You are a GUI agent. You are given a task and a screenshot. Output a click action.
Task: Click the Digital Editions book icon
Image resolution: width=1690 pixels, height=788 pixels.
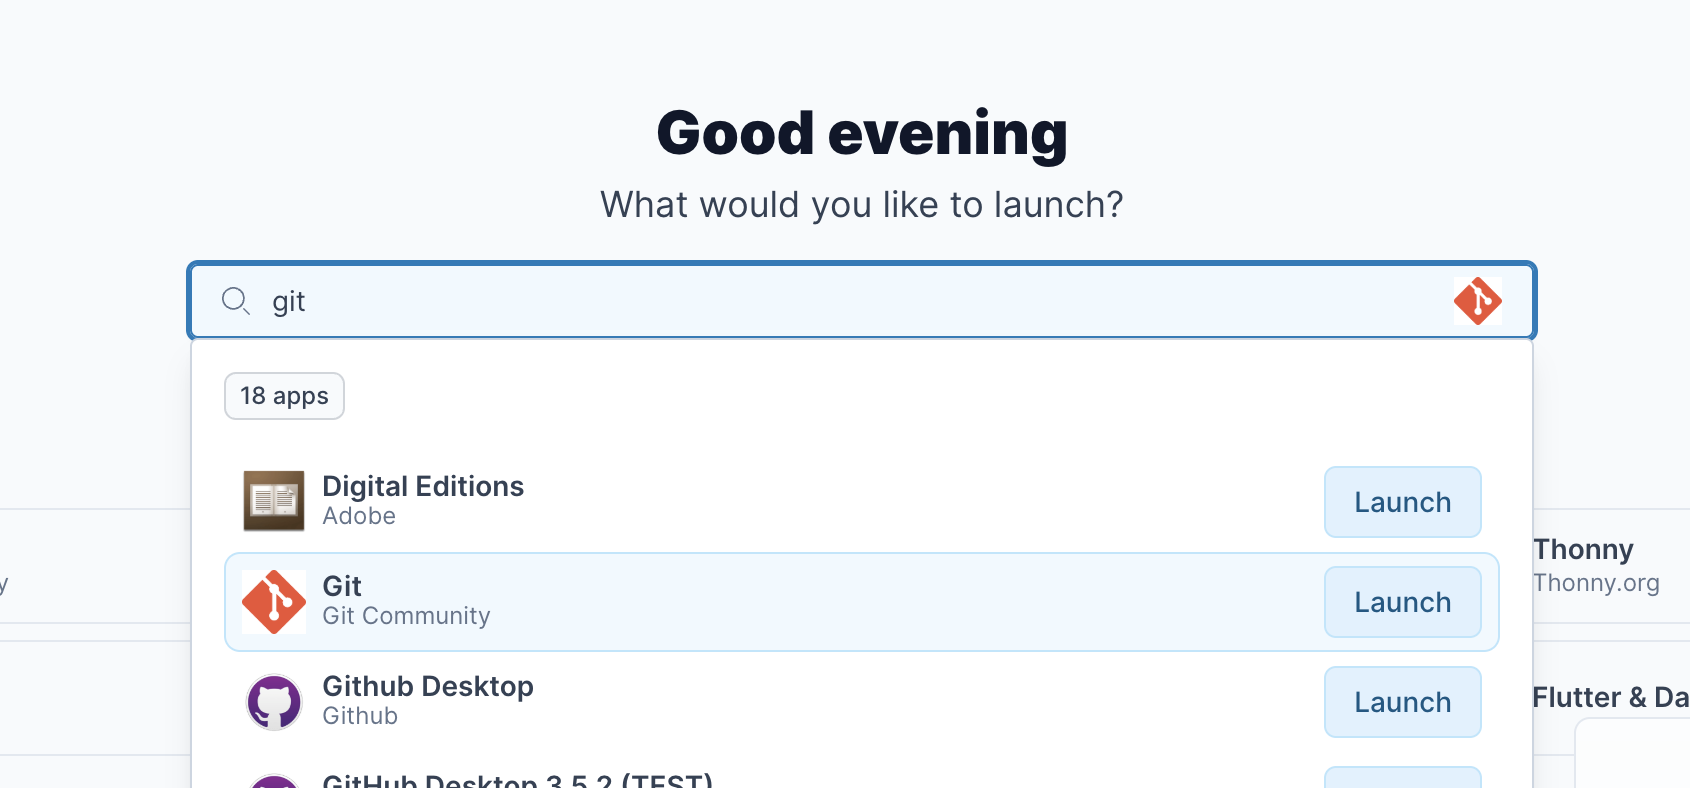[274, 501]
